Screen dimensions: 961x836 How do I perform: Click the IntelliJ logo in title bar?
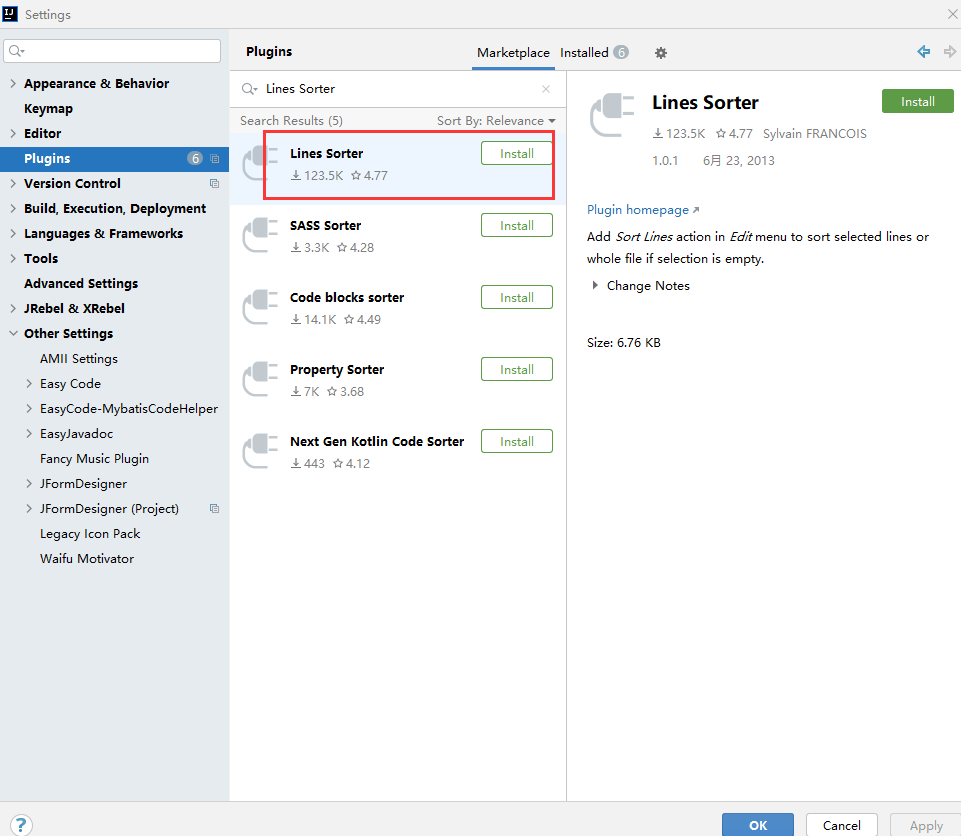pos(10,13)
